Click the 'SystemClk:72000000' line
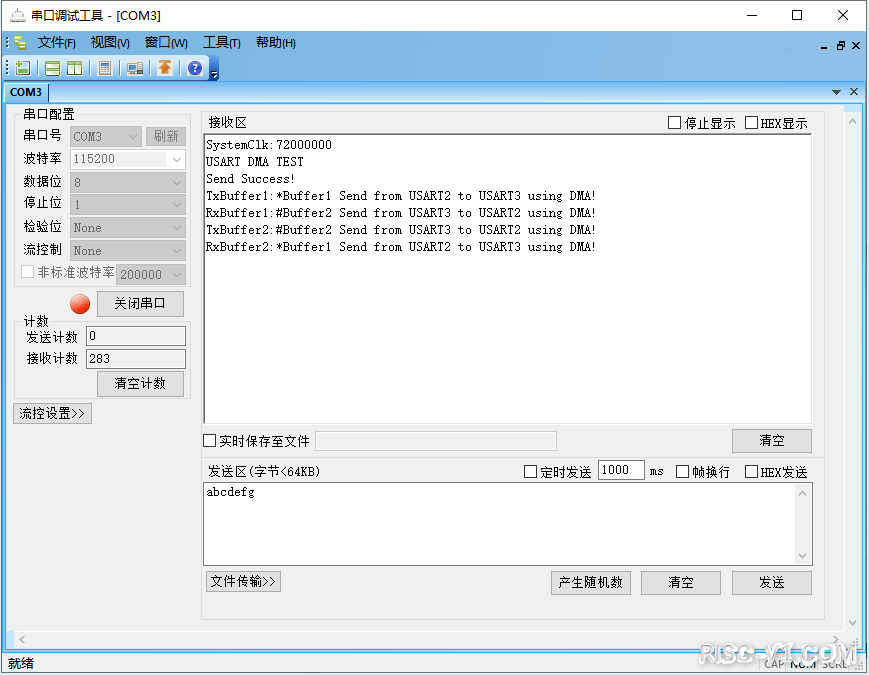This screenshot has width=869, height=675. [269, 145]
